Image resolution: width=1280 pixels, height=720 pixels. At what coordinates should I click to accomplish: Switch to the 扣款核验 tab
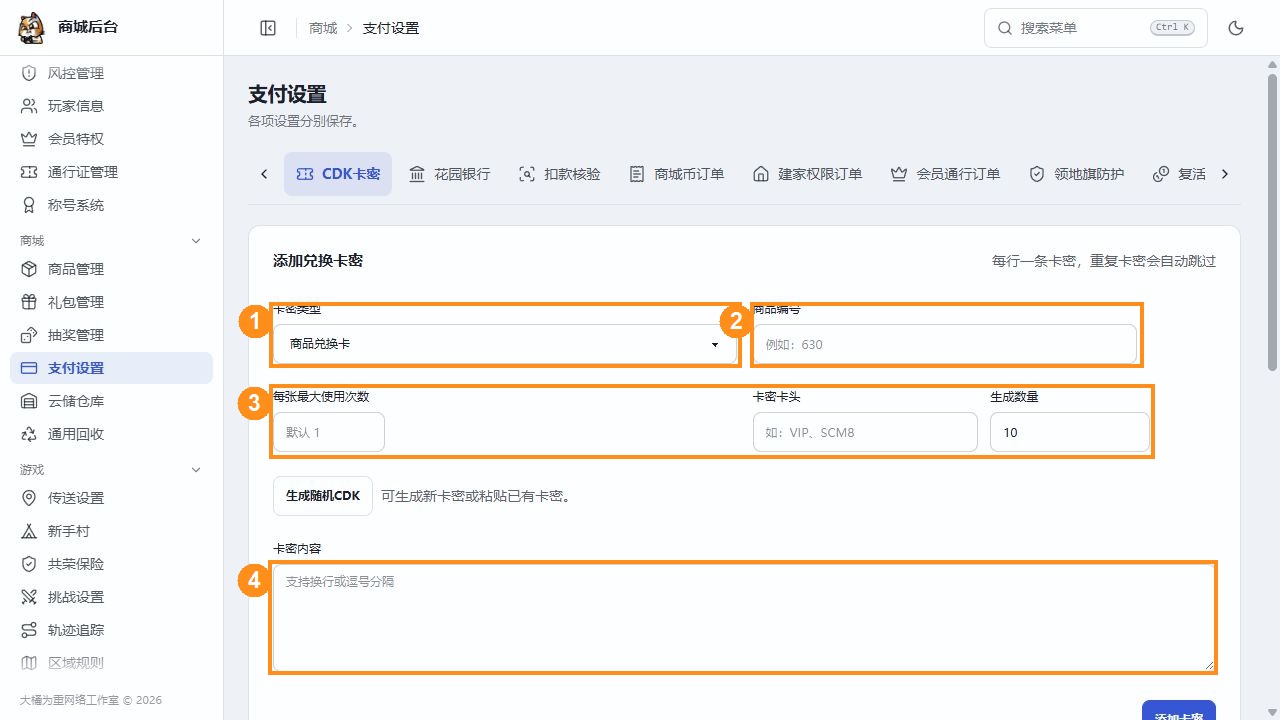(559, 174)
